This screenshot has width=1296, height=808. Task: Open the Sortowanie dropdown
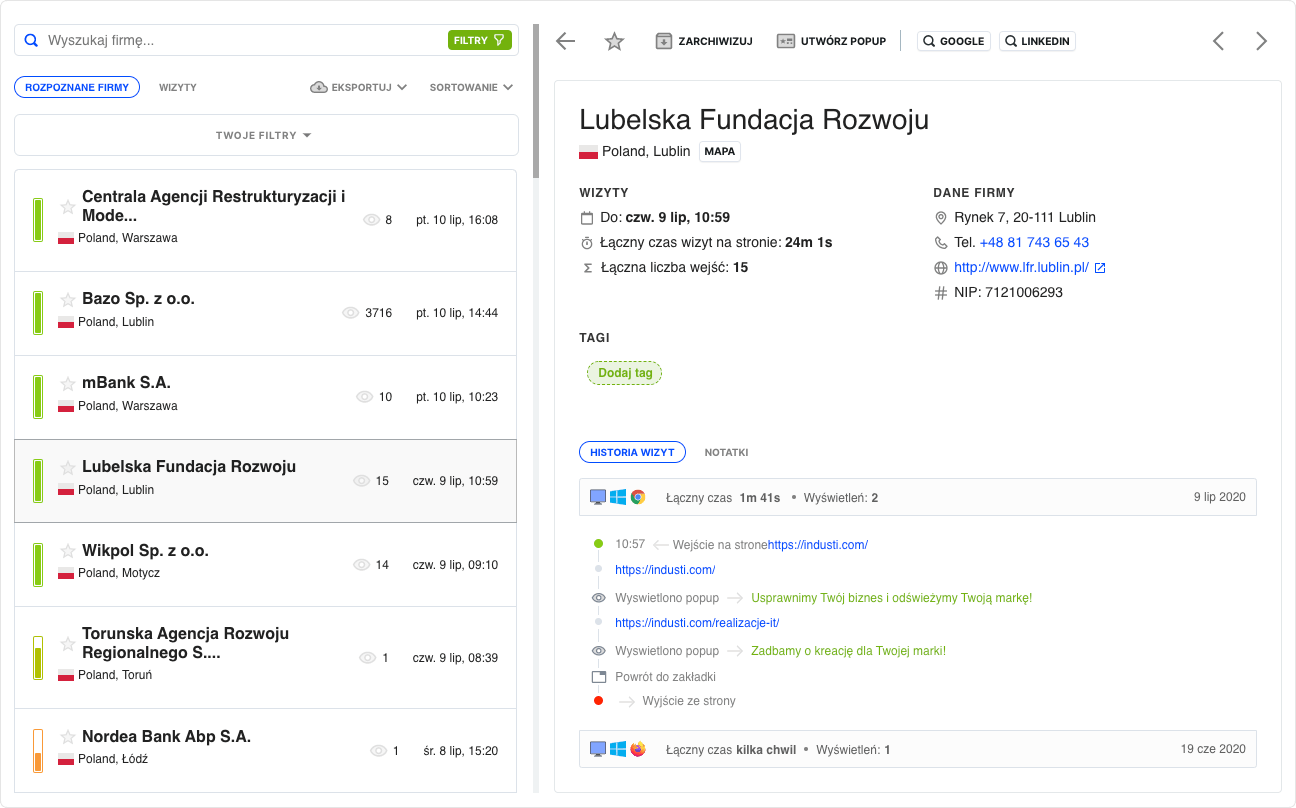click(x=471, y=87)
